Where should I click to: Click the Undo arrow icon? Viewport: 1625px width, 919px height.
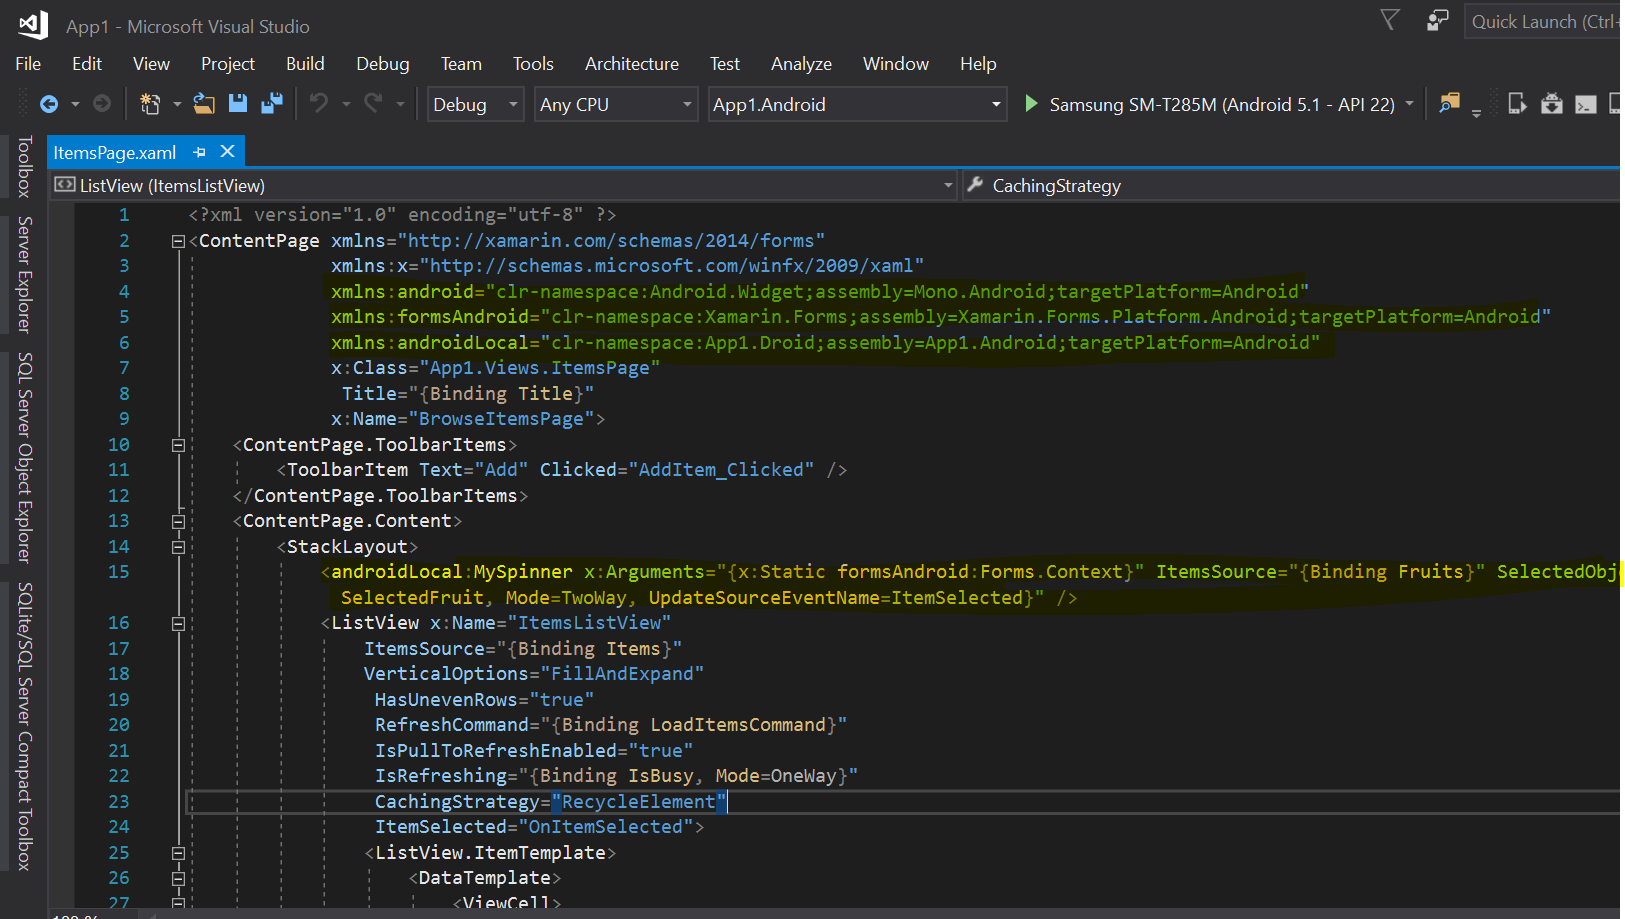(318, 103)
